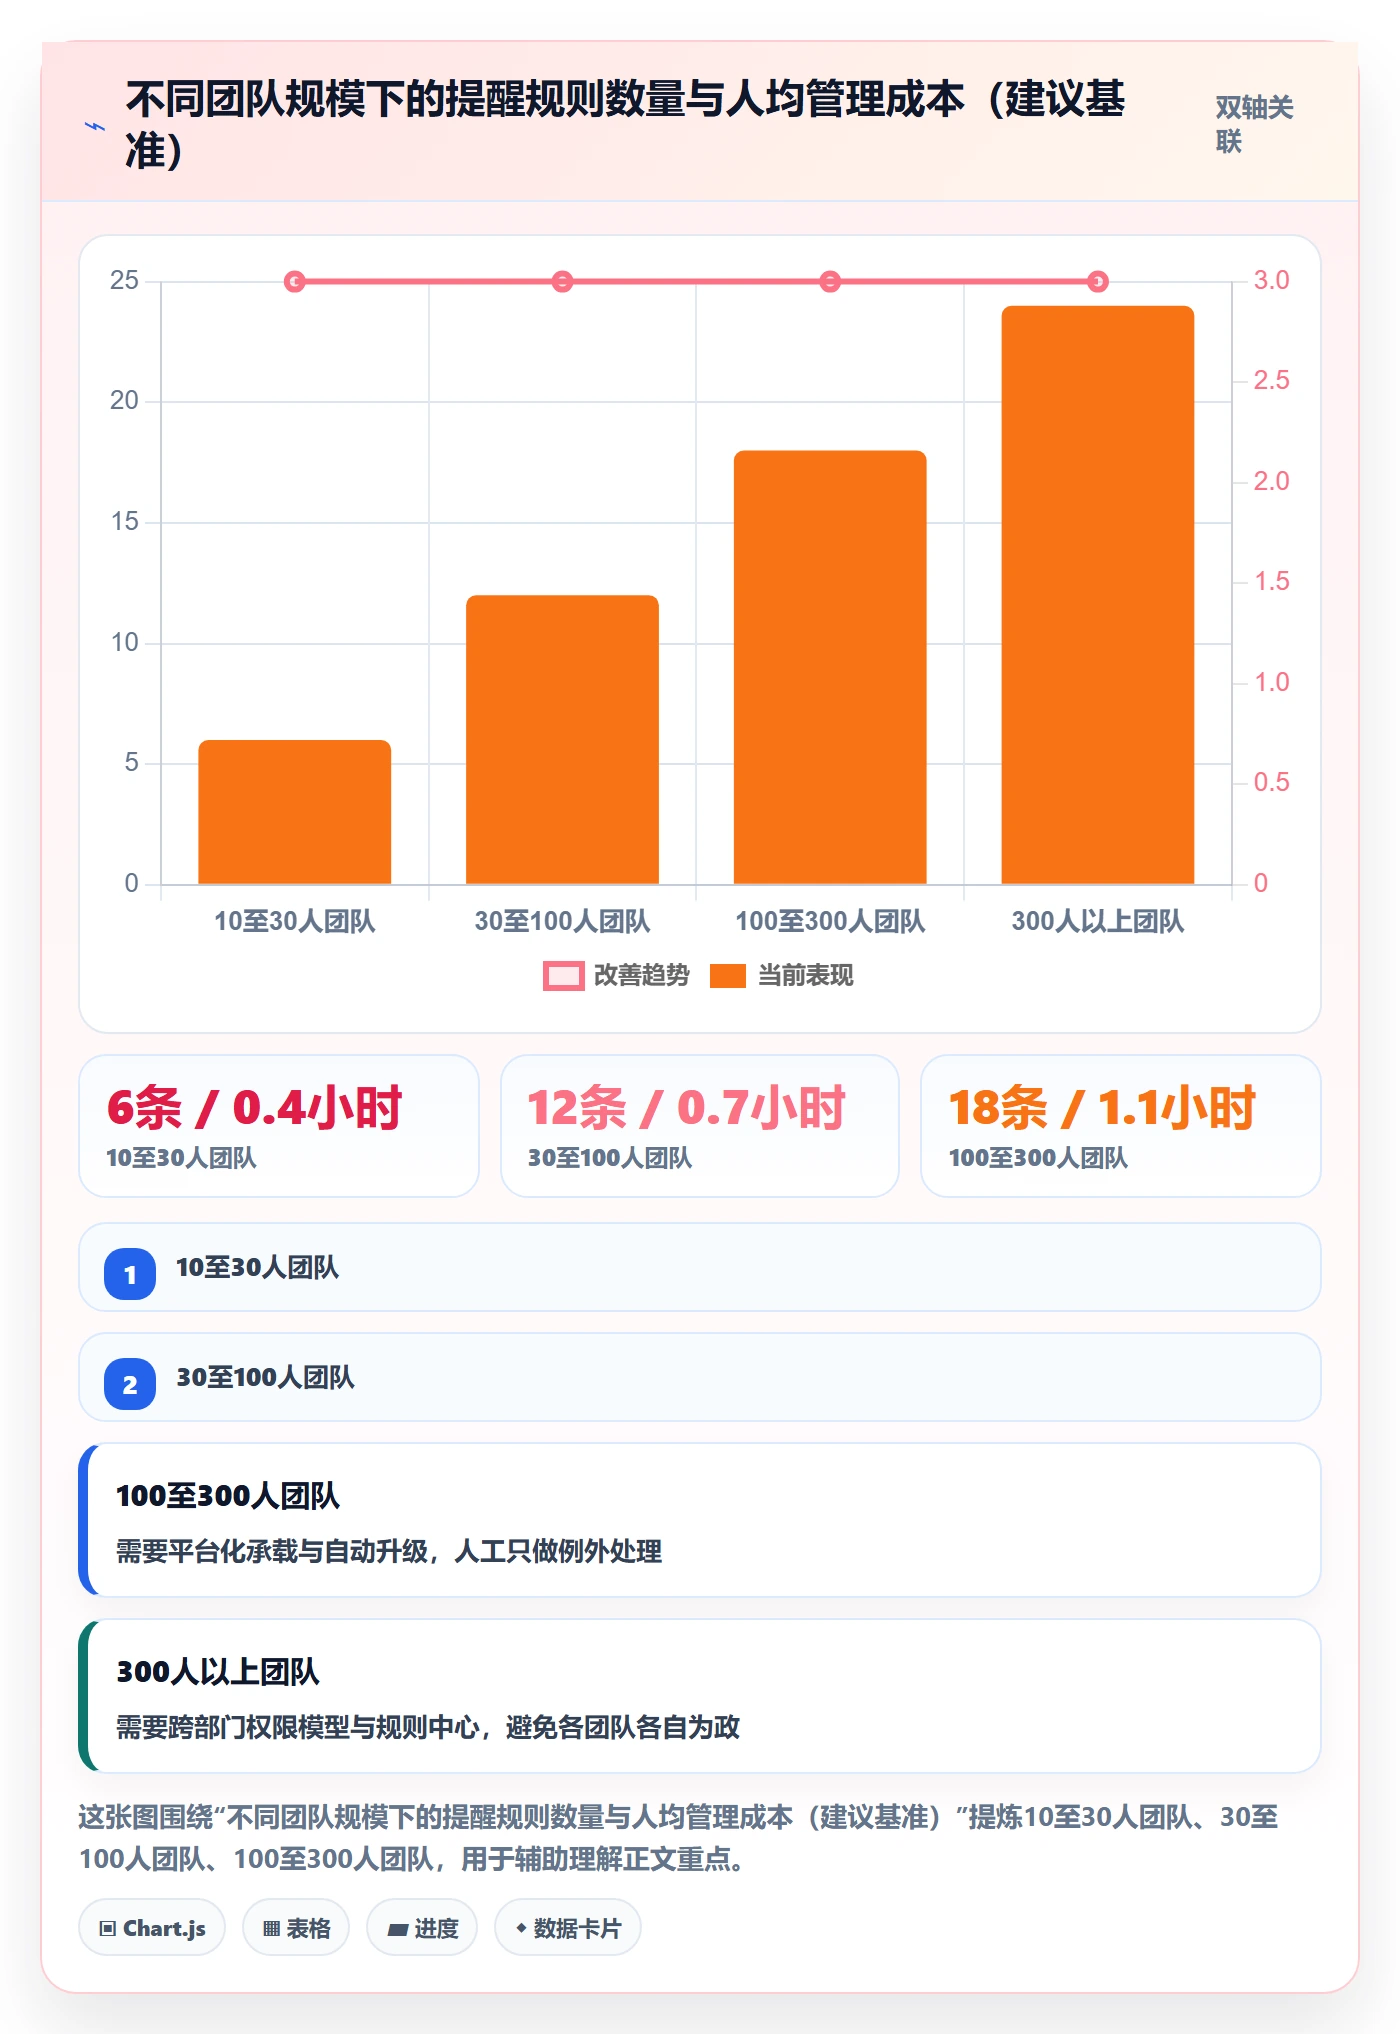Click the right axis value 3.0
Viewport: 1400px width, 2034px height.
click(1272, 280)
